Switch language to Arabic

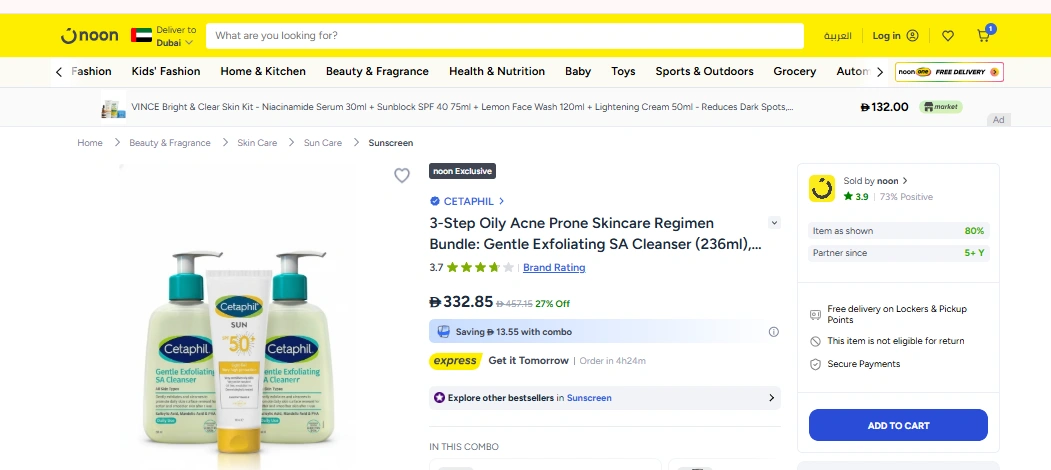(x=837, y=36)
